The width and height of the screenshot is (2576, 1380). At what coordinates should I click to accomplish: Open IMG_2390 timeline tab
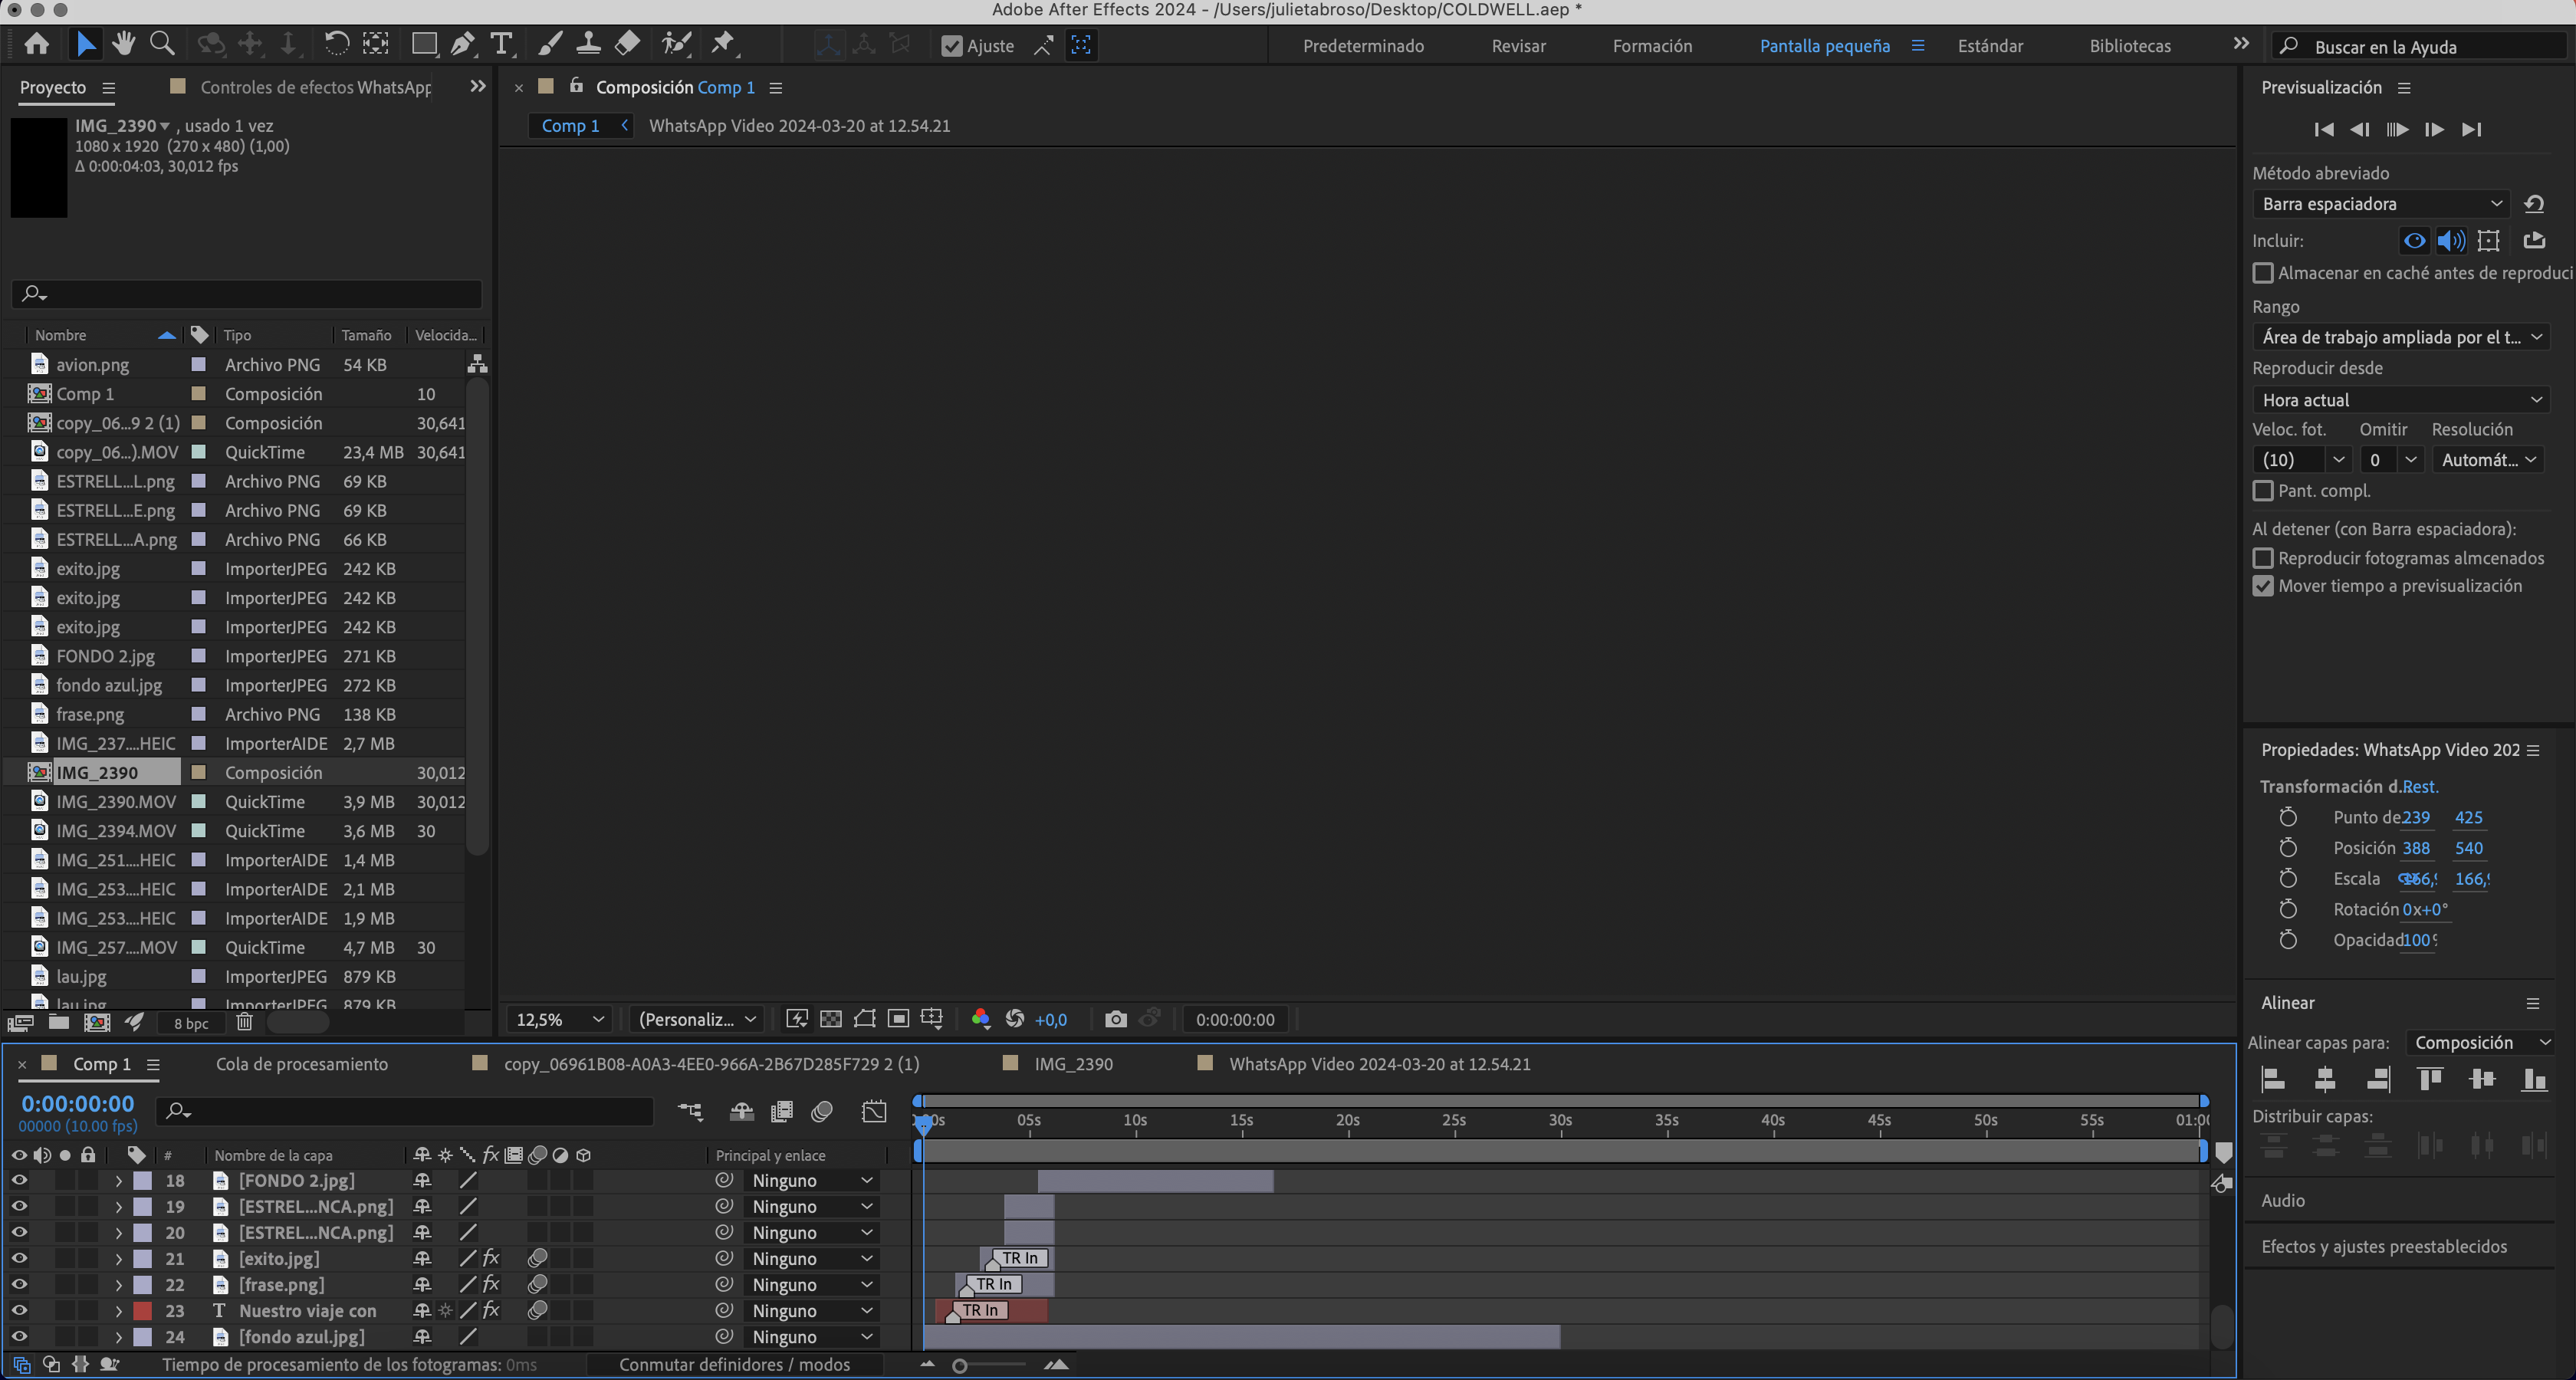coord(1073,1064)
